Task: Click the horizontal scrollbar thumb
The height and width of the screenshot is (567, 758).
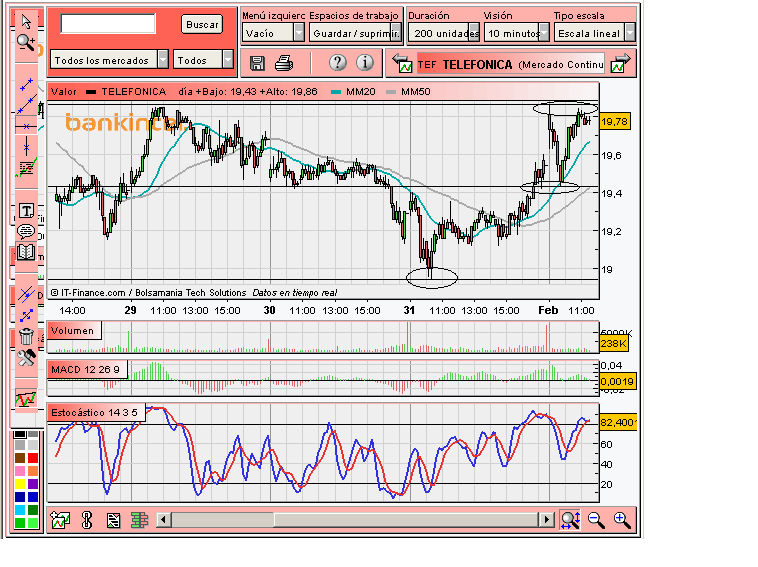Action: point(406,520)
